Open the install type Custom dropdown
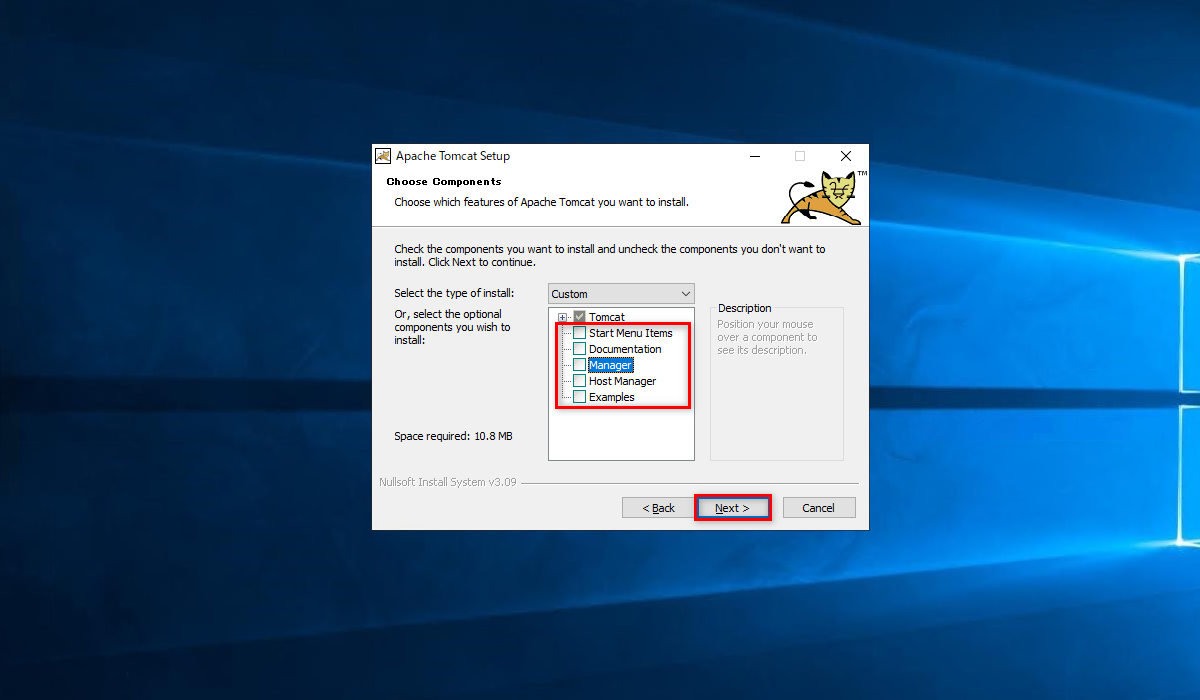This screenshot has height=700, width=1200. click(x=621, y=294)
